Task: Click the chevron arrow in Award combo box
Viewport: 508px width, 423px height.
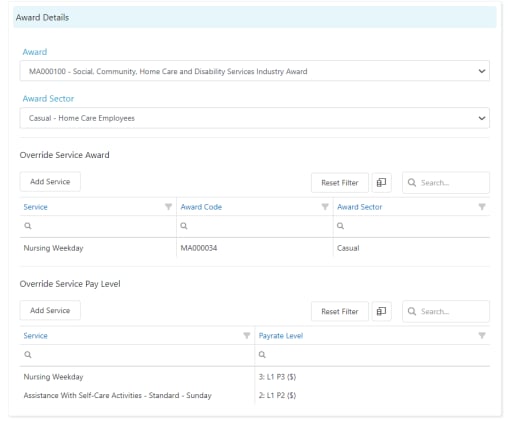Action: 481,71
